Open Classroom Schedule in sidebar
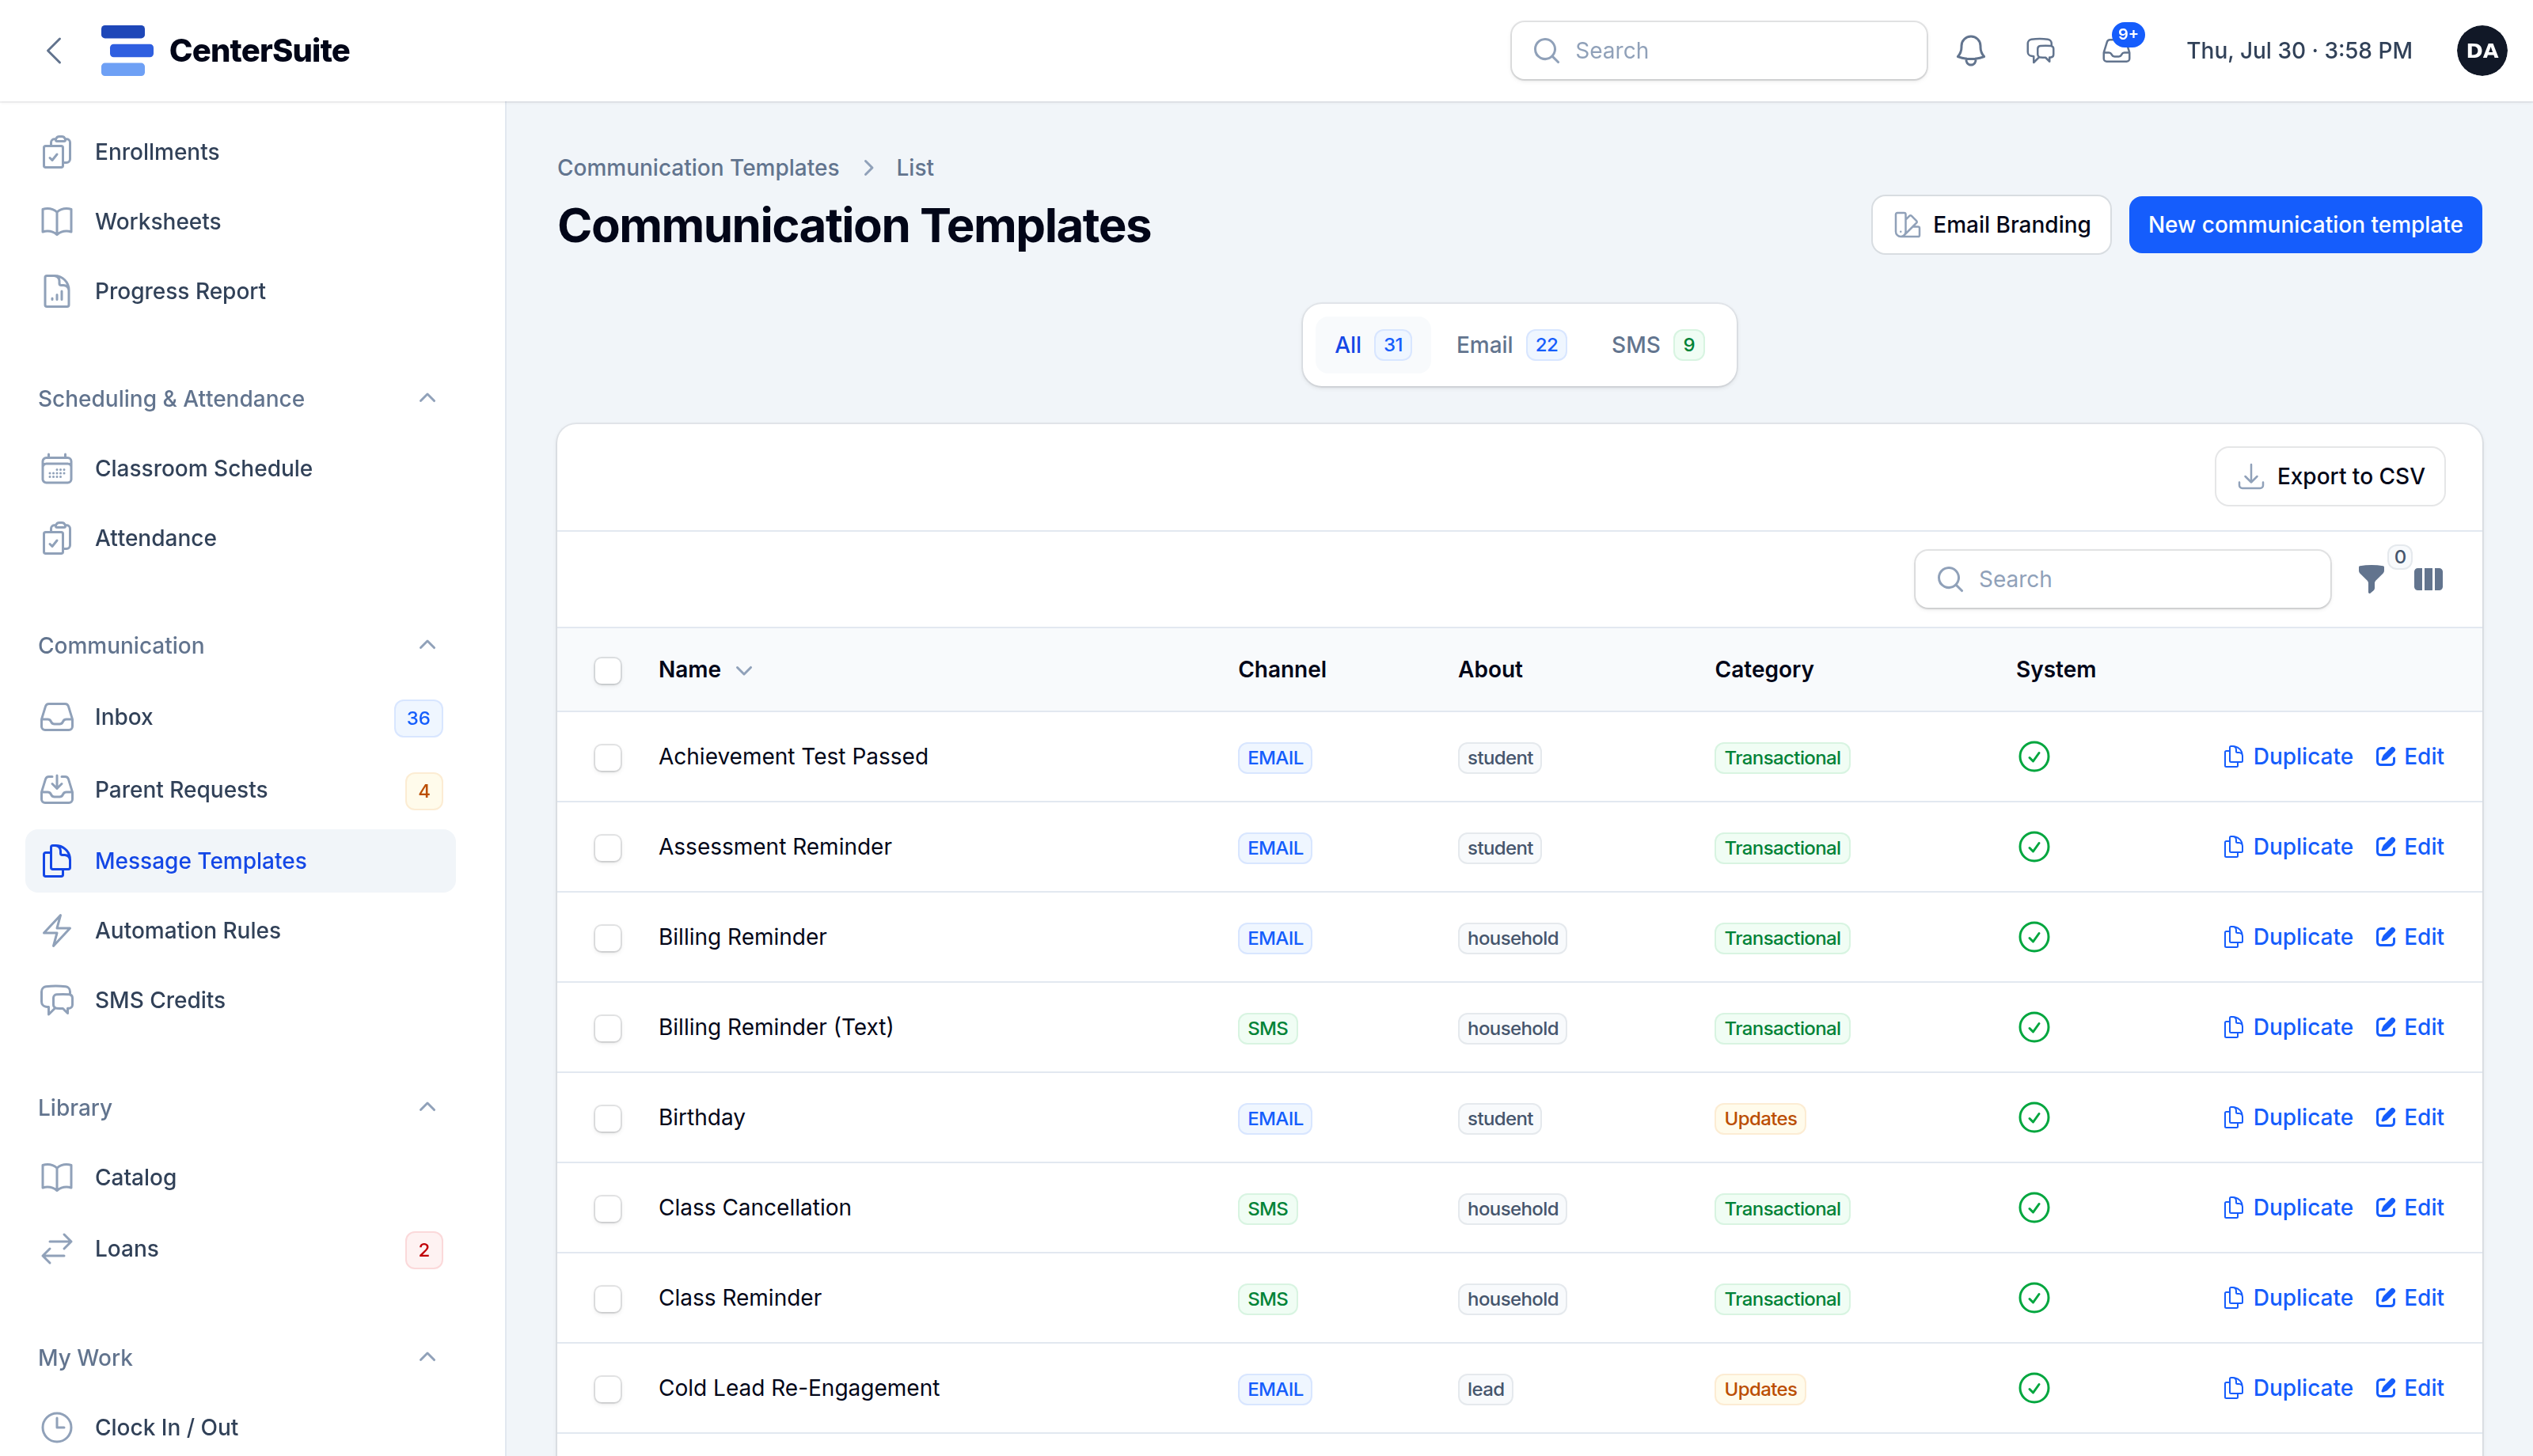This screenshot has height=1456, width=2533. coord(240,468)
